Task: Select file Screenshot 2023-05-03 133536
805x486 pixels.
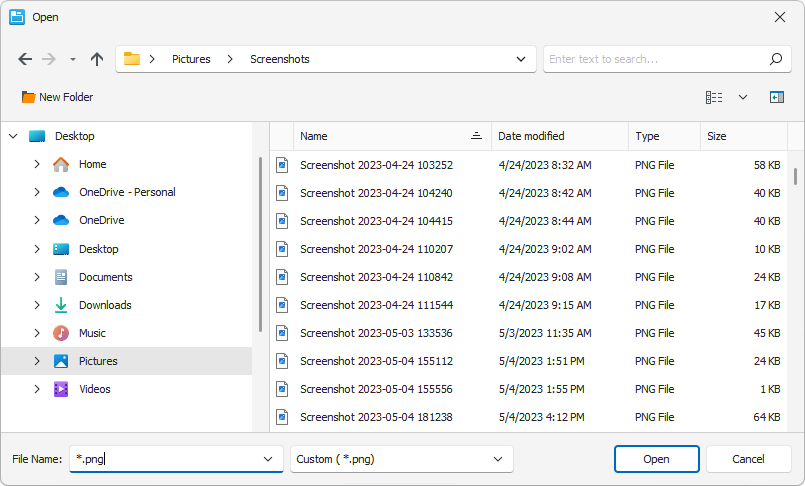Action: tap(376, 333)
